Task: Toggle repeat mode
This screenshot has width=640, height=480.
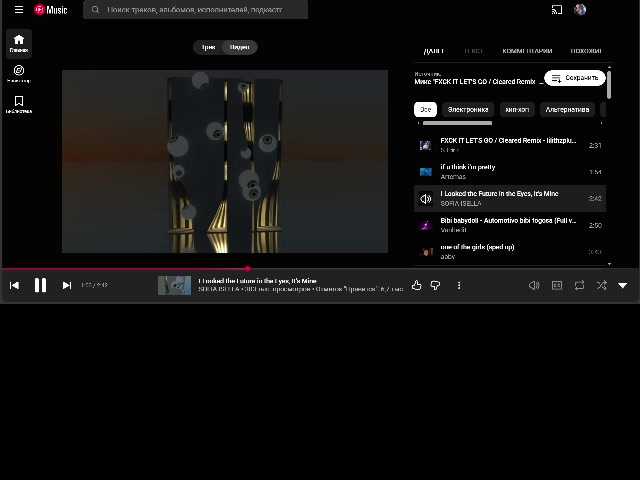Action: [x=579, y=285]
